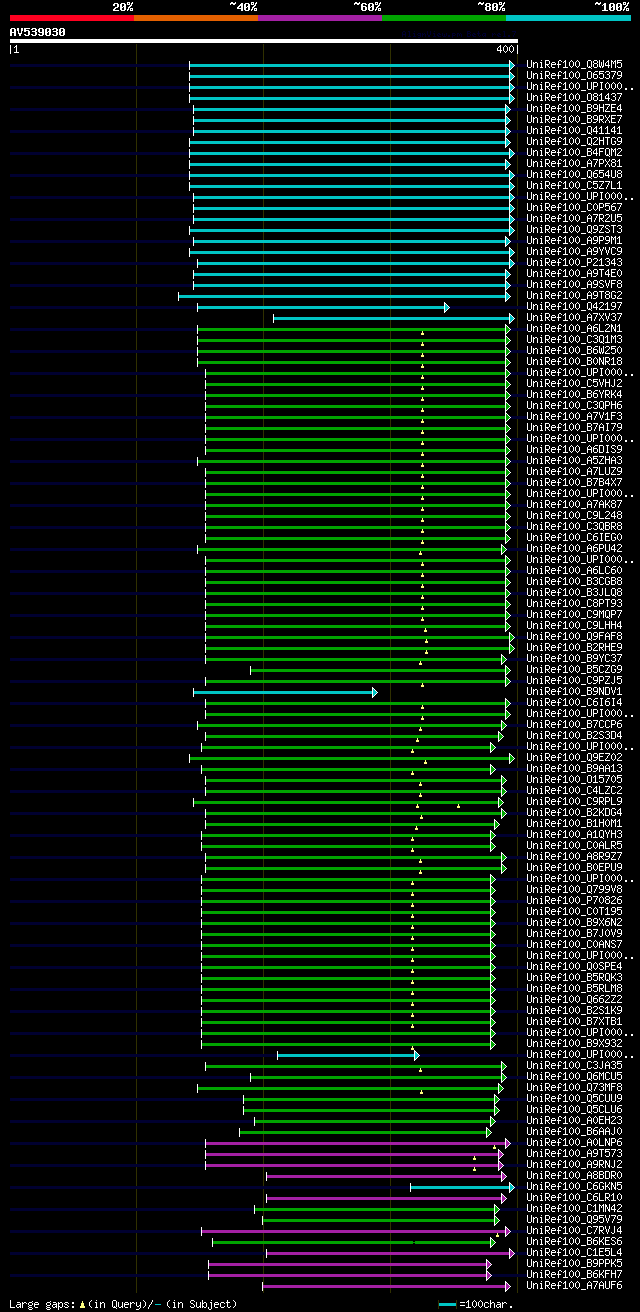Click the white query ruler bar
640x1312 pixels.
264,41
